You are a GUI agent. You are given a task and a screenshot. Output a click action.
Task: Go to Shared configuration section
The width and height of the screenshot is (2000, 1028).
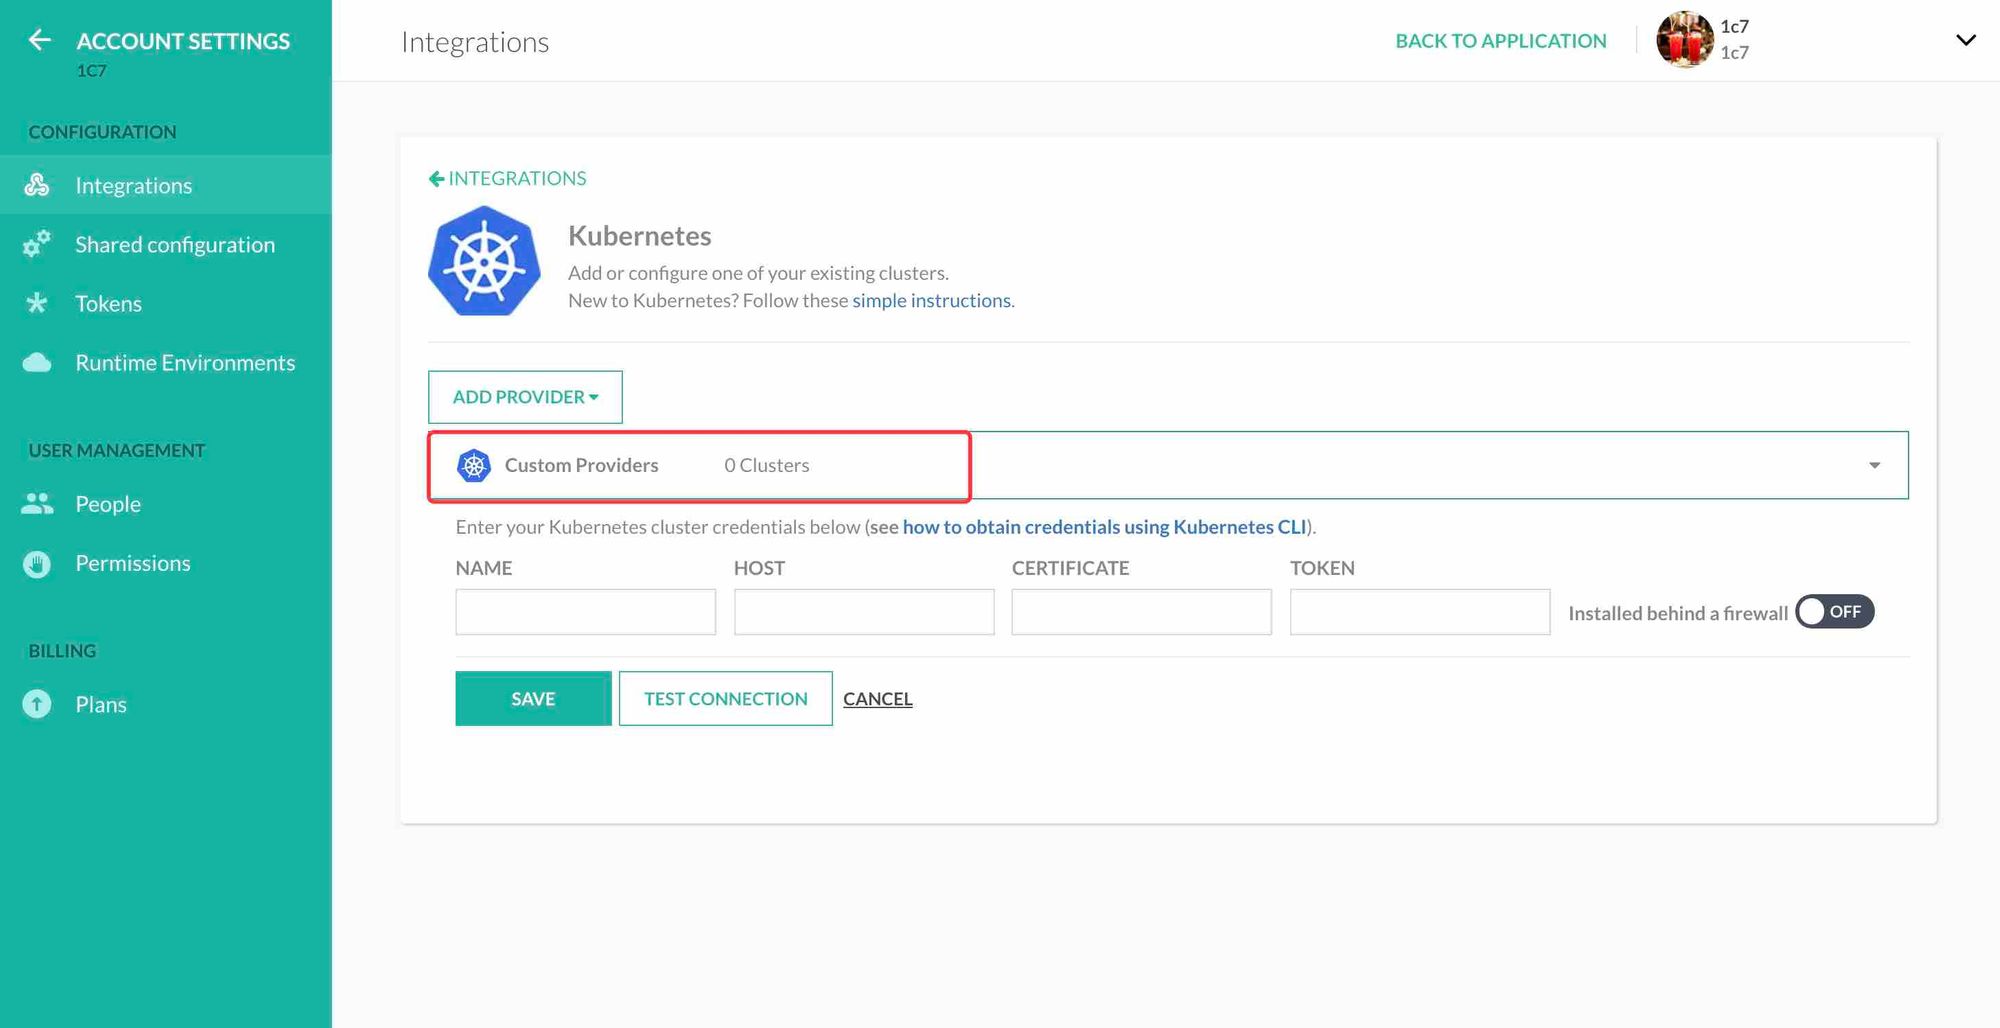point(175,245)
